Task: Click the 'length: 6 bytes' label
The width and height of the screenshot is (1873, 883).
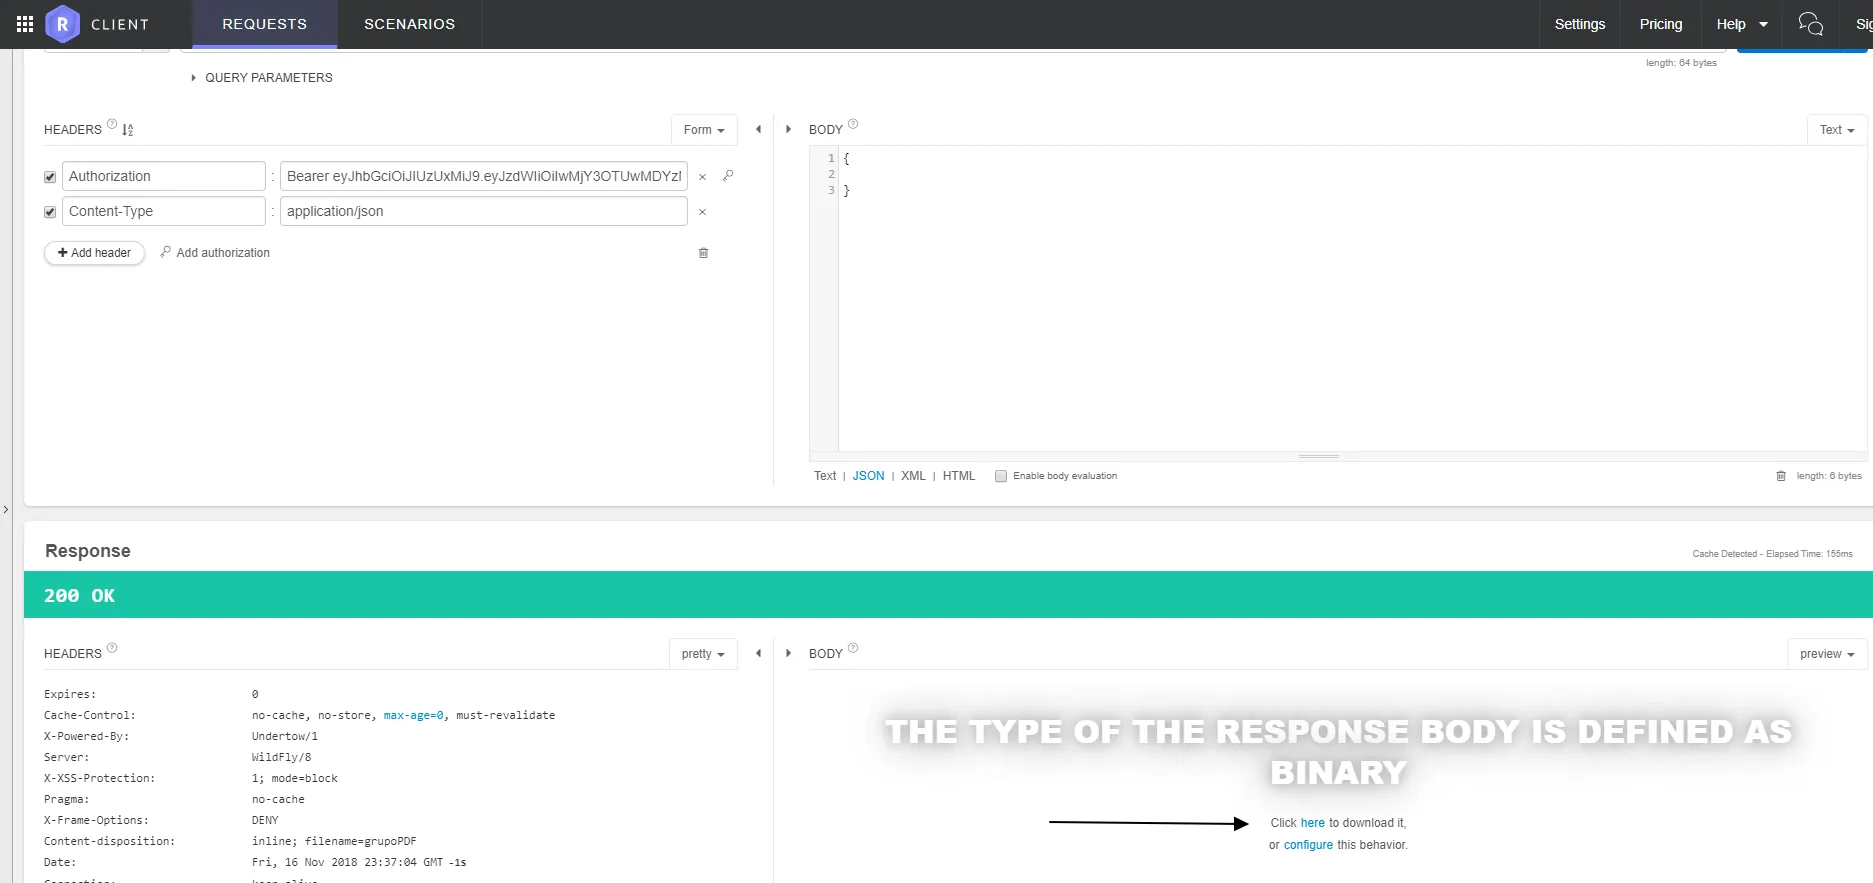Action: [1829, 476]
